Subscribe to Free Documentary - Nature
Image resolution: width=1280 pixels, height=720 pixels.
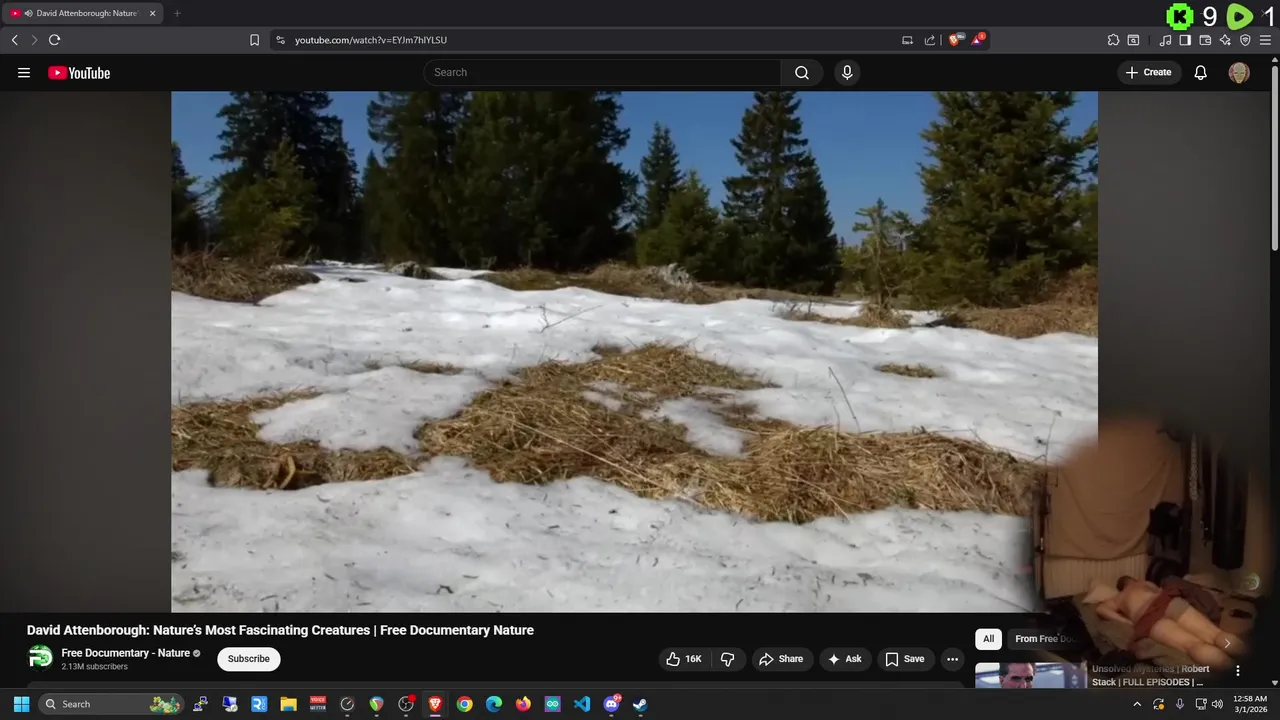[x=249, y=659]
